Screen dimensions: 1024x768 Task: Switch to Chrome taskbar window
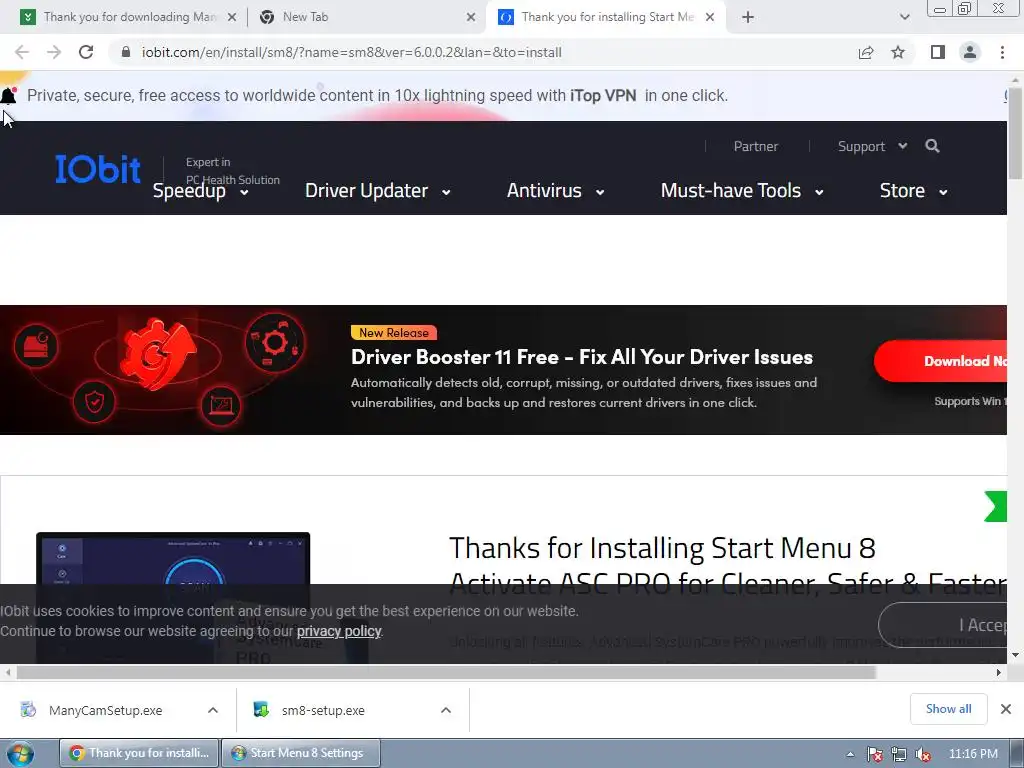click(x=139, y=753)
